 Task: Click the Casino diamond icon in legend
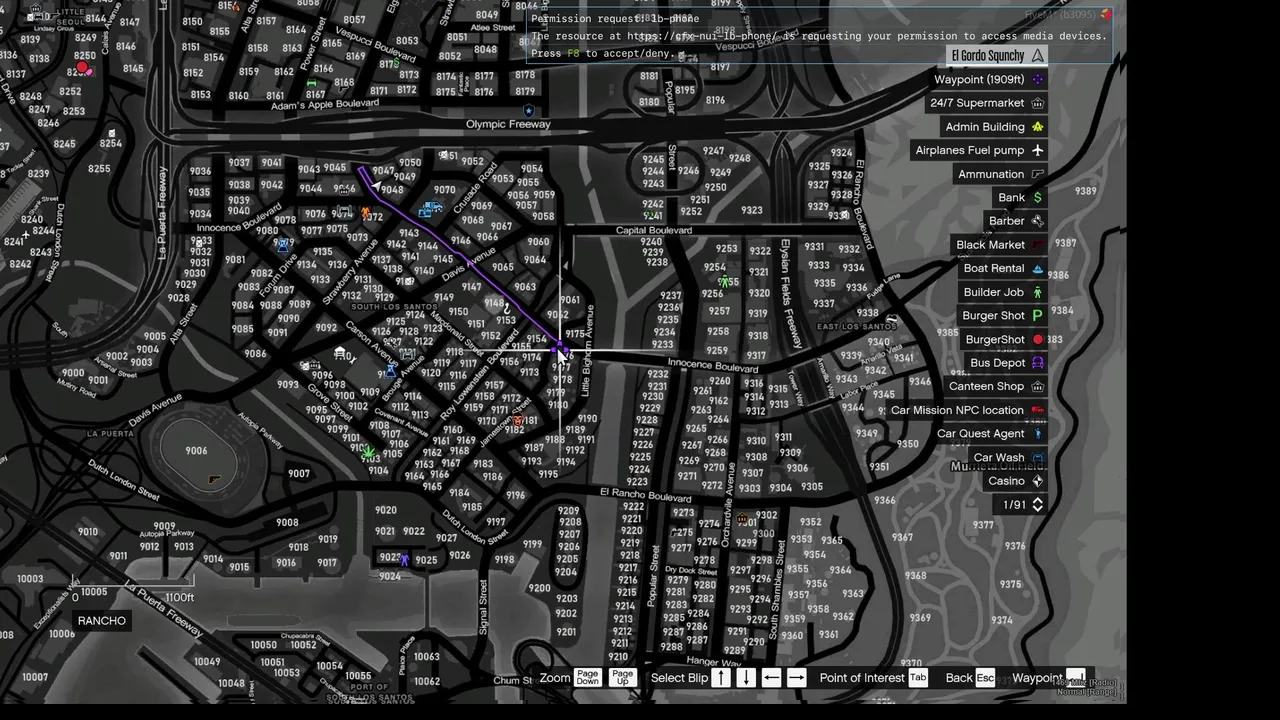(x=1038, y=481)
